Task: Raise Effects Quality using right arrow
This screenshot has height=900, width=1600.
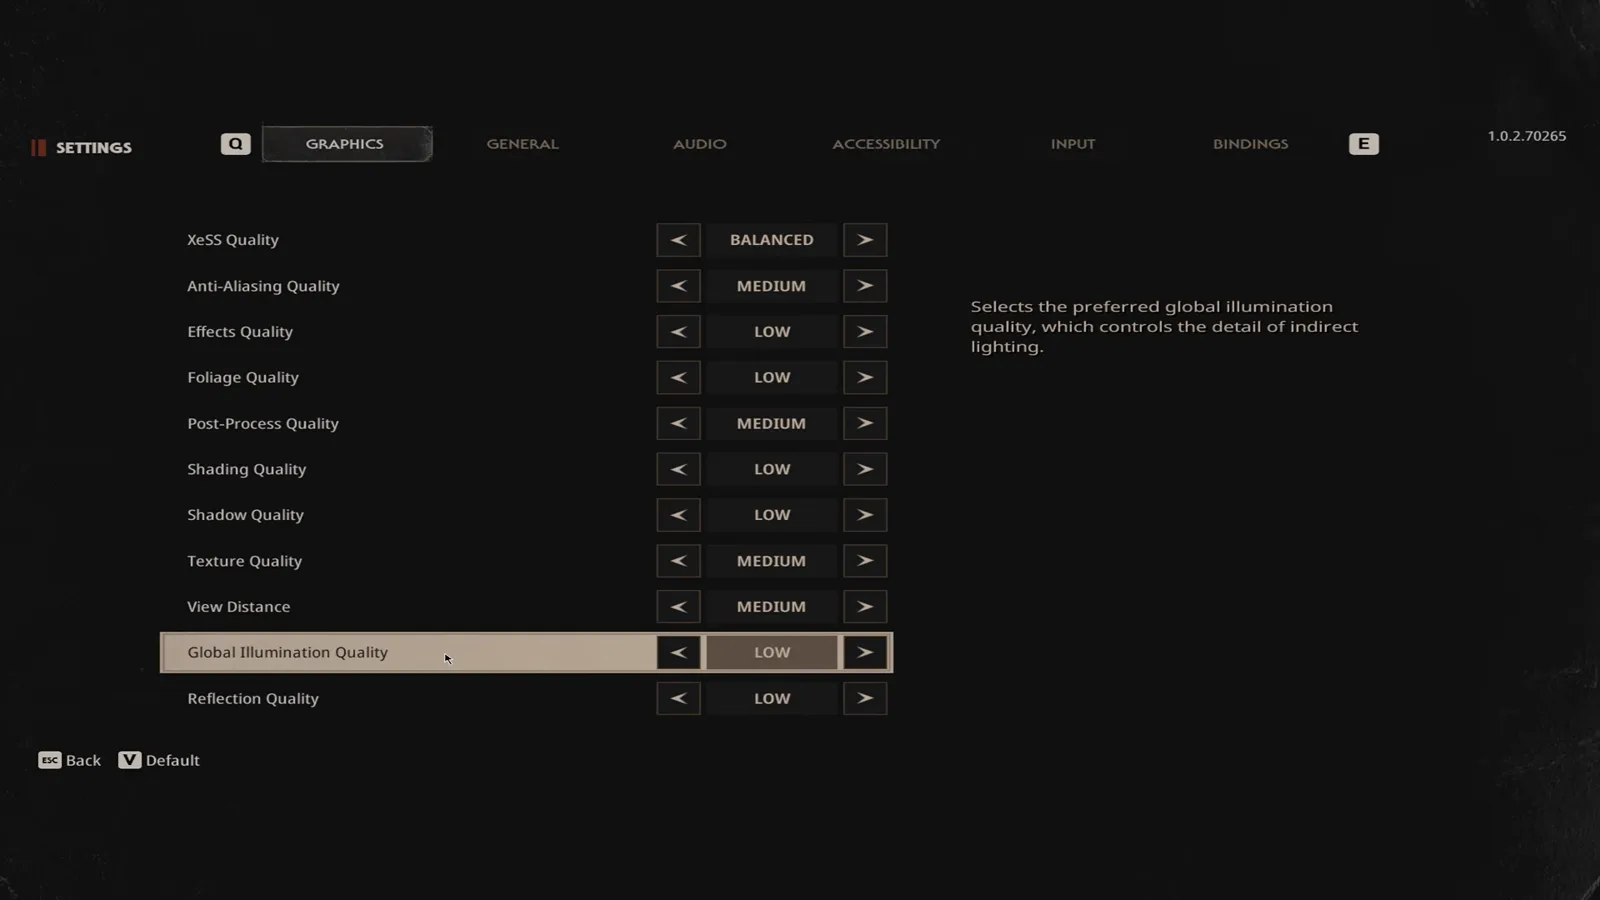Action: tap(865, 332)
